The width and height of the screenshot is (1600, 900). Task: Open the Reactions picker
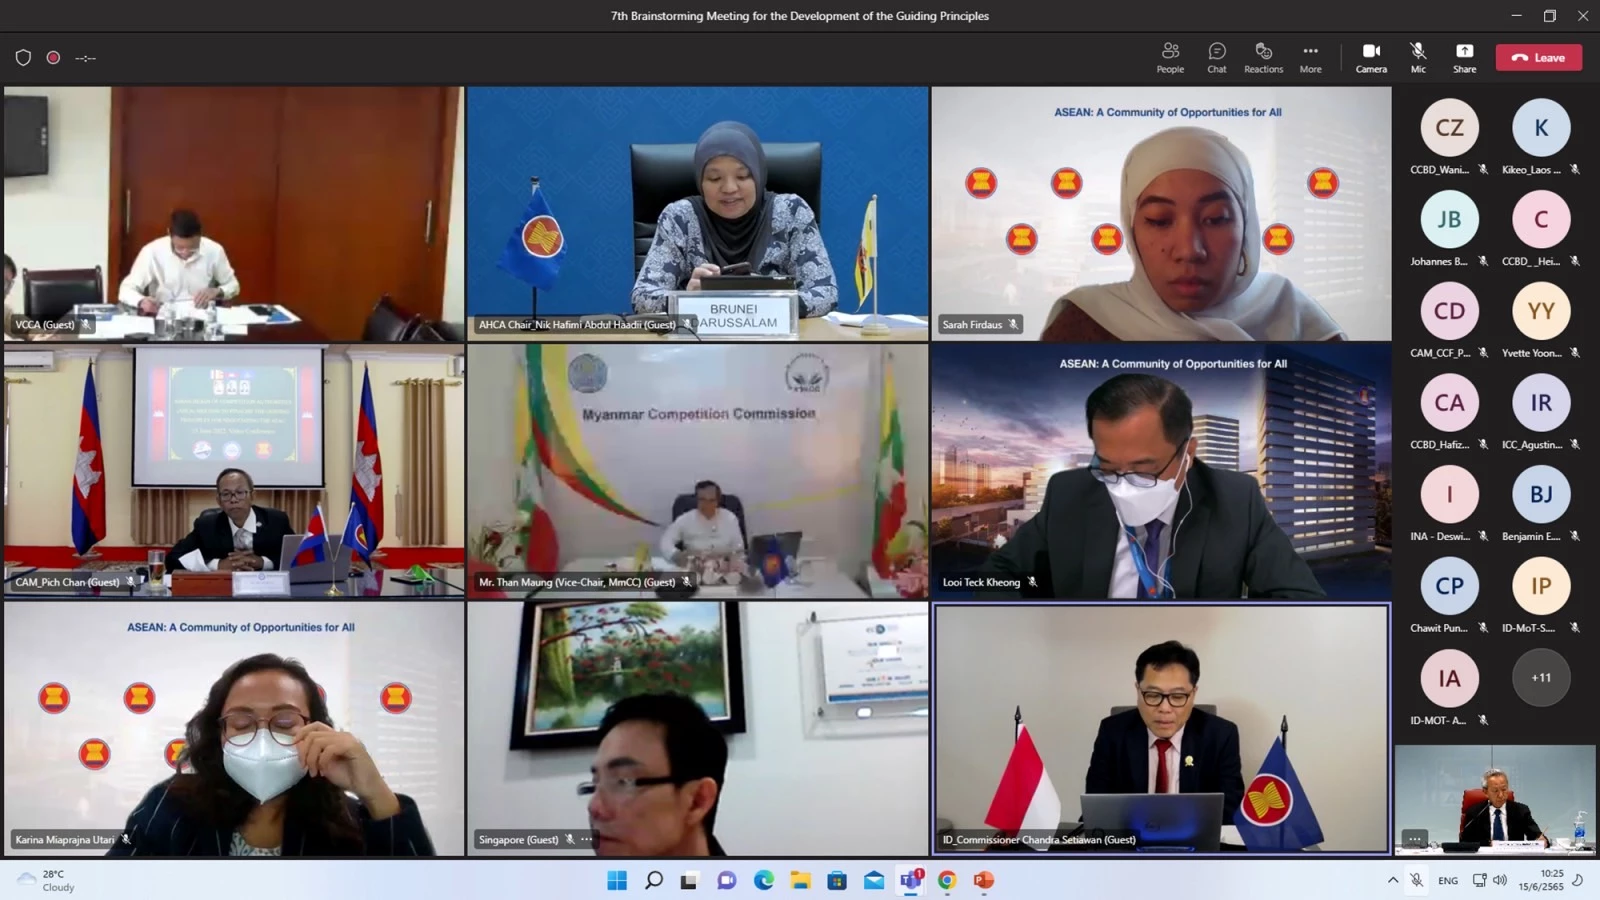coord(1263,57)
